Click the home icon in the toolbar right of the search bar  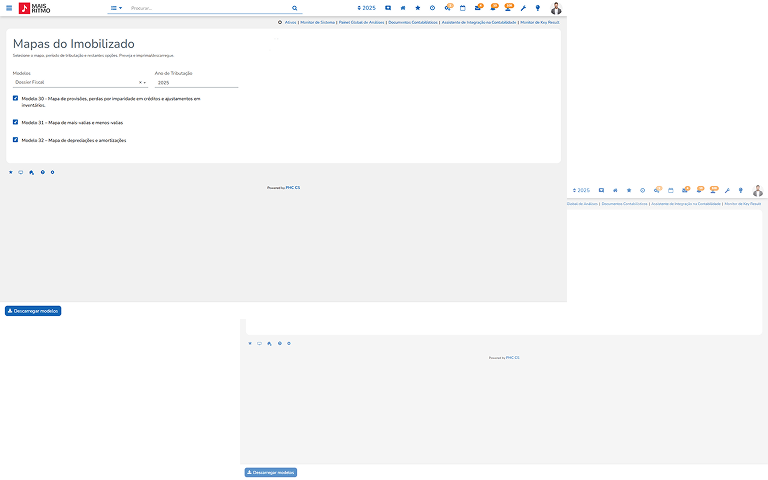403,8
